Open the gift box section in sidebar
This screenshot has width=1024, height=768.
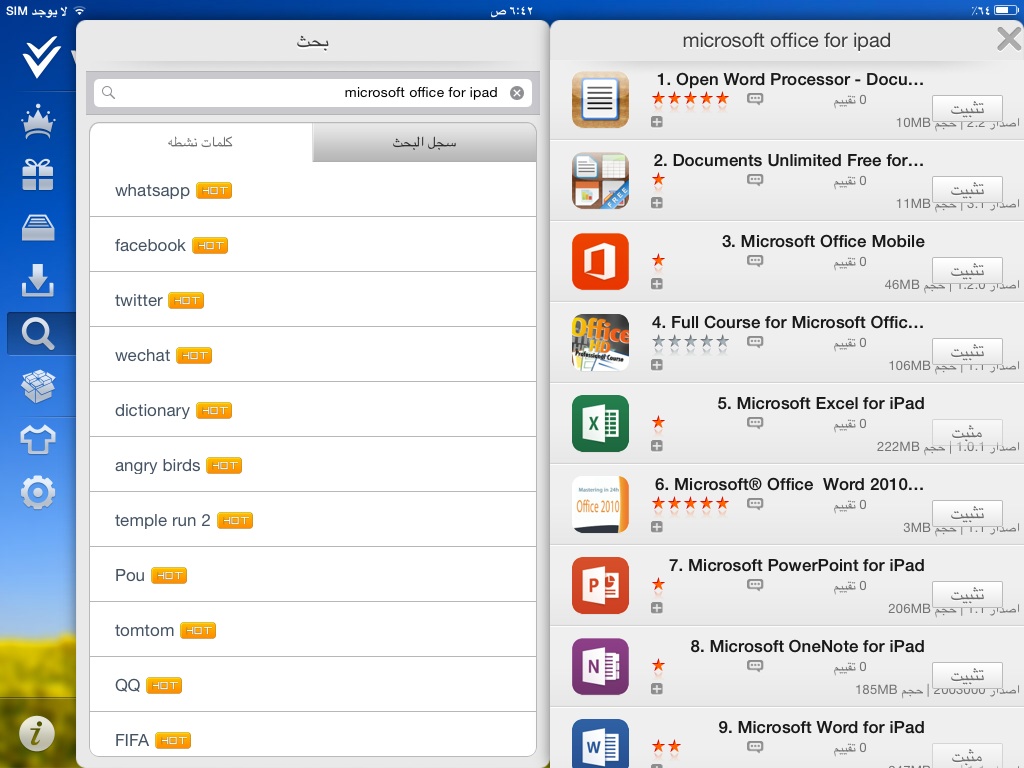point(38,174)
